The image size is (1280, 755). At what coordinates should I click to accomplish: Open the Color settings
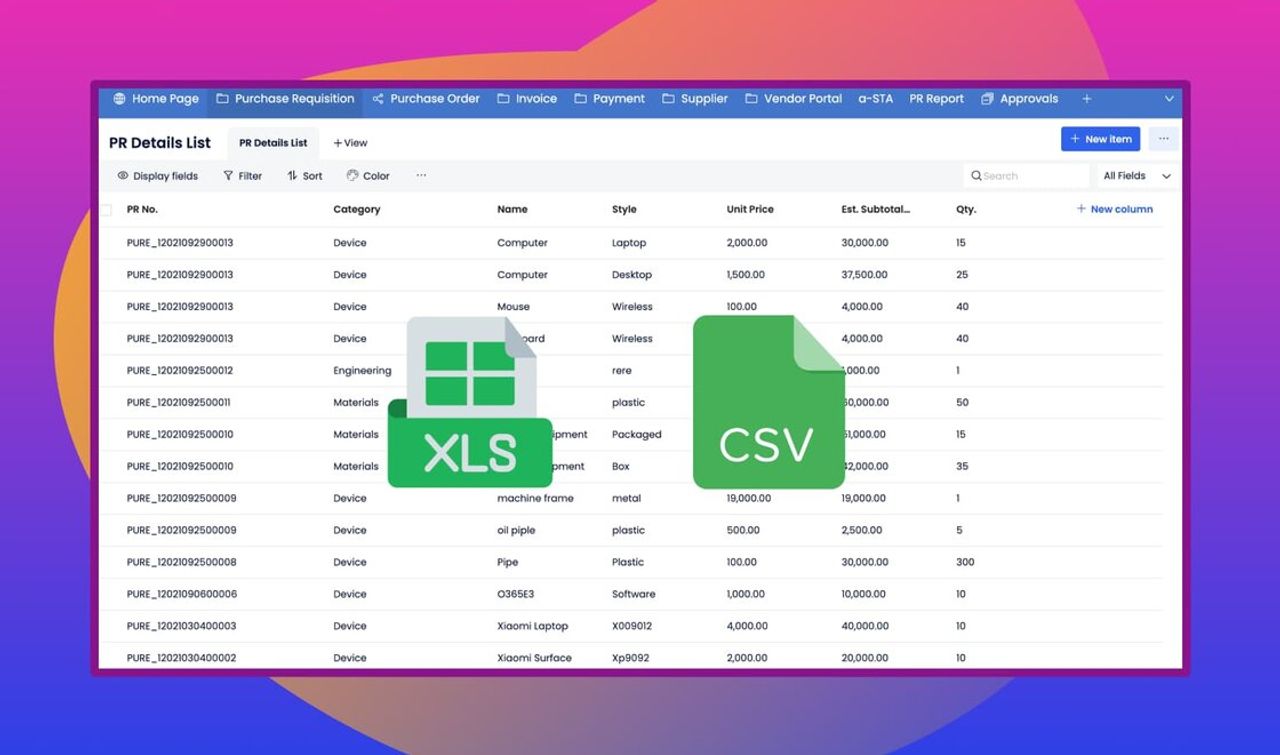pyautogui.click(x=368, y=176)
